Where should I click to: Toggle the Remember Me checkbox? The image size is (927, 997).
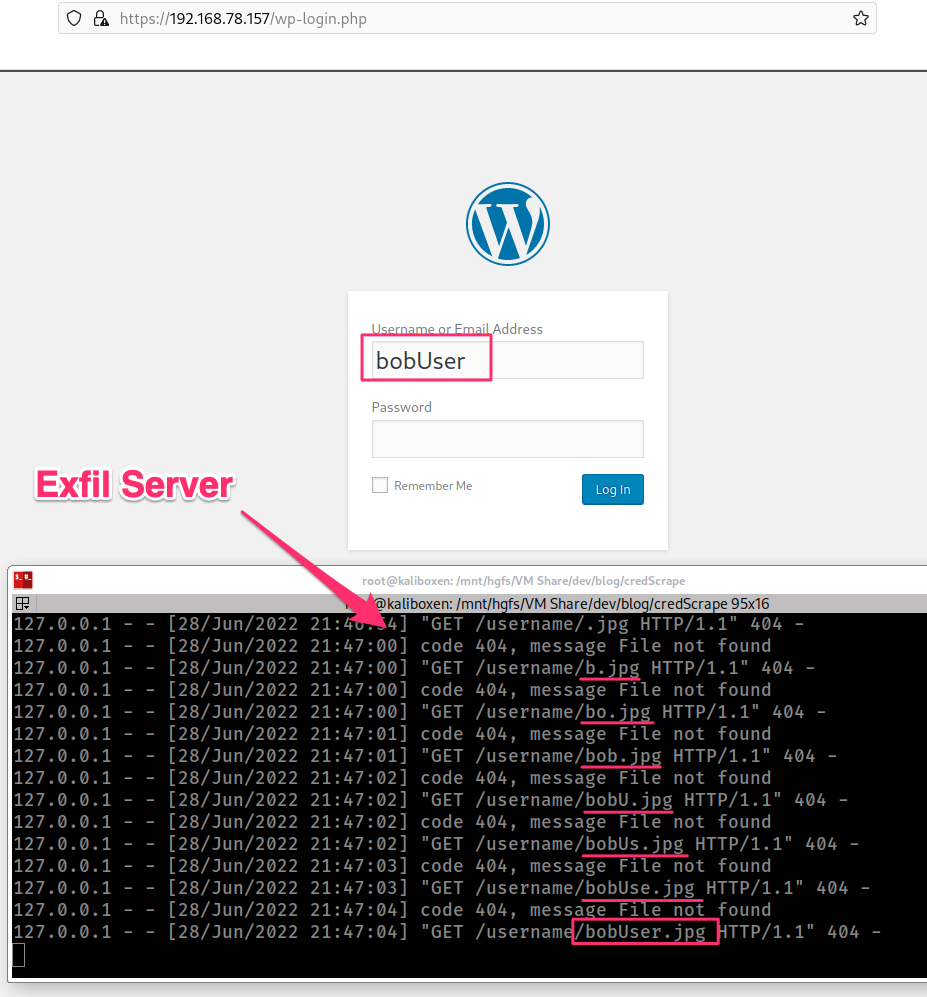click(380, 485)
